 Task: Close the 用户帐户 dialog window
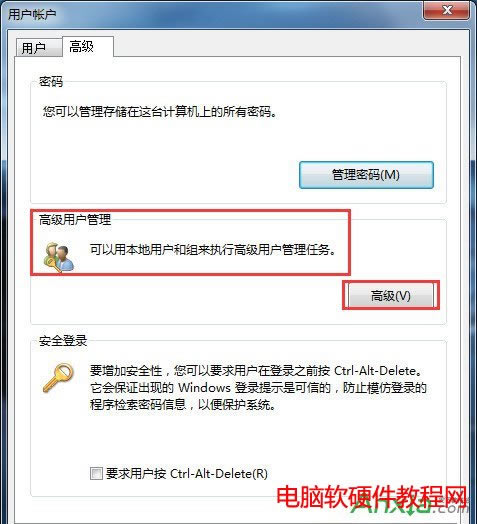[x=447, y=10]
